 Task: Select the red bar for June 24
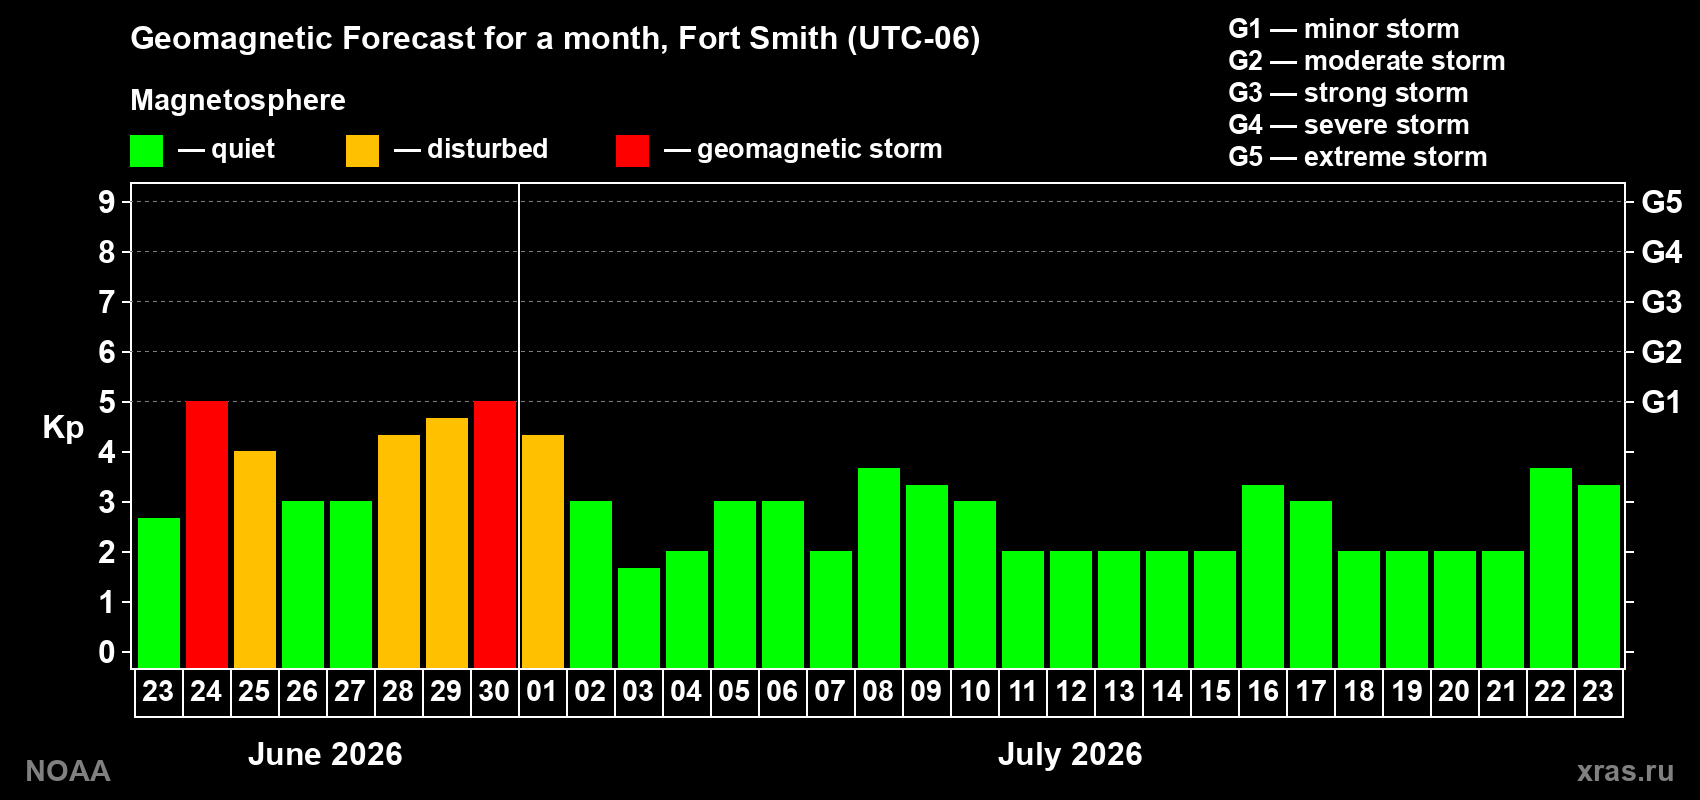[x=207, y=535]
